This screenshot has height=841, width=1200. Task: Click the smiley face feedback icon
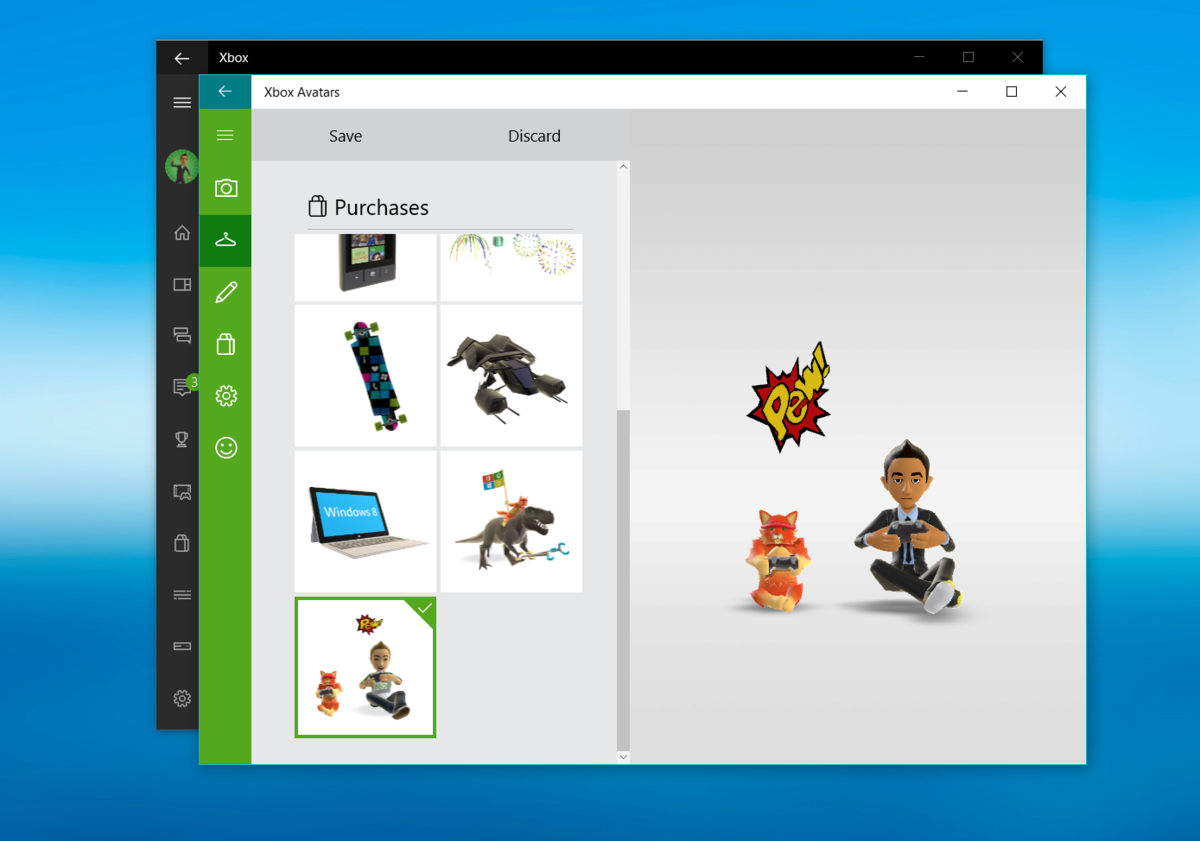coord(226,448)
